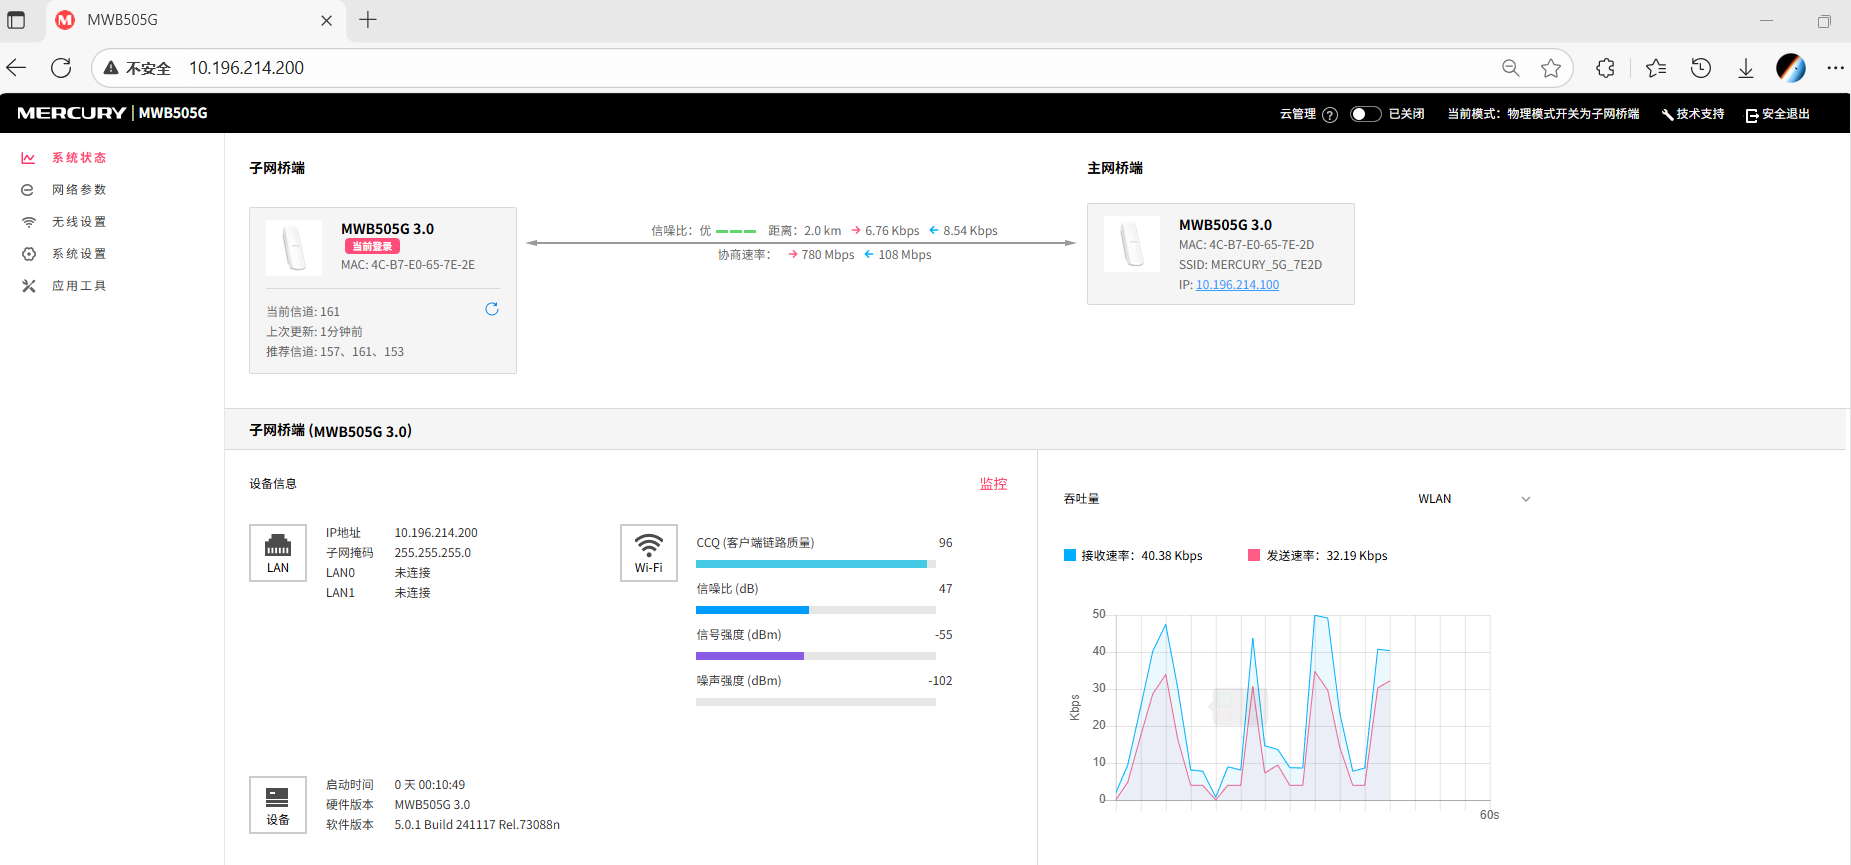Open a new browser tab
The image size is (1851, 865).
[368, 20]
